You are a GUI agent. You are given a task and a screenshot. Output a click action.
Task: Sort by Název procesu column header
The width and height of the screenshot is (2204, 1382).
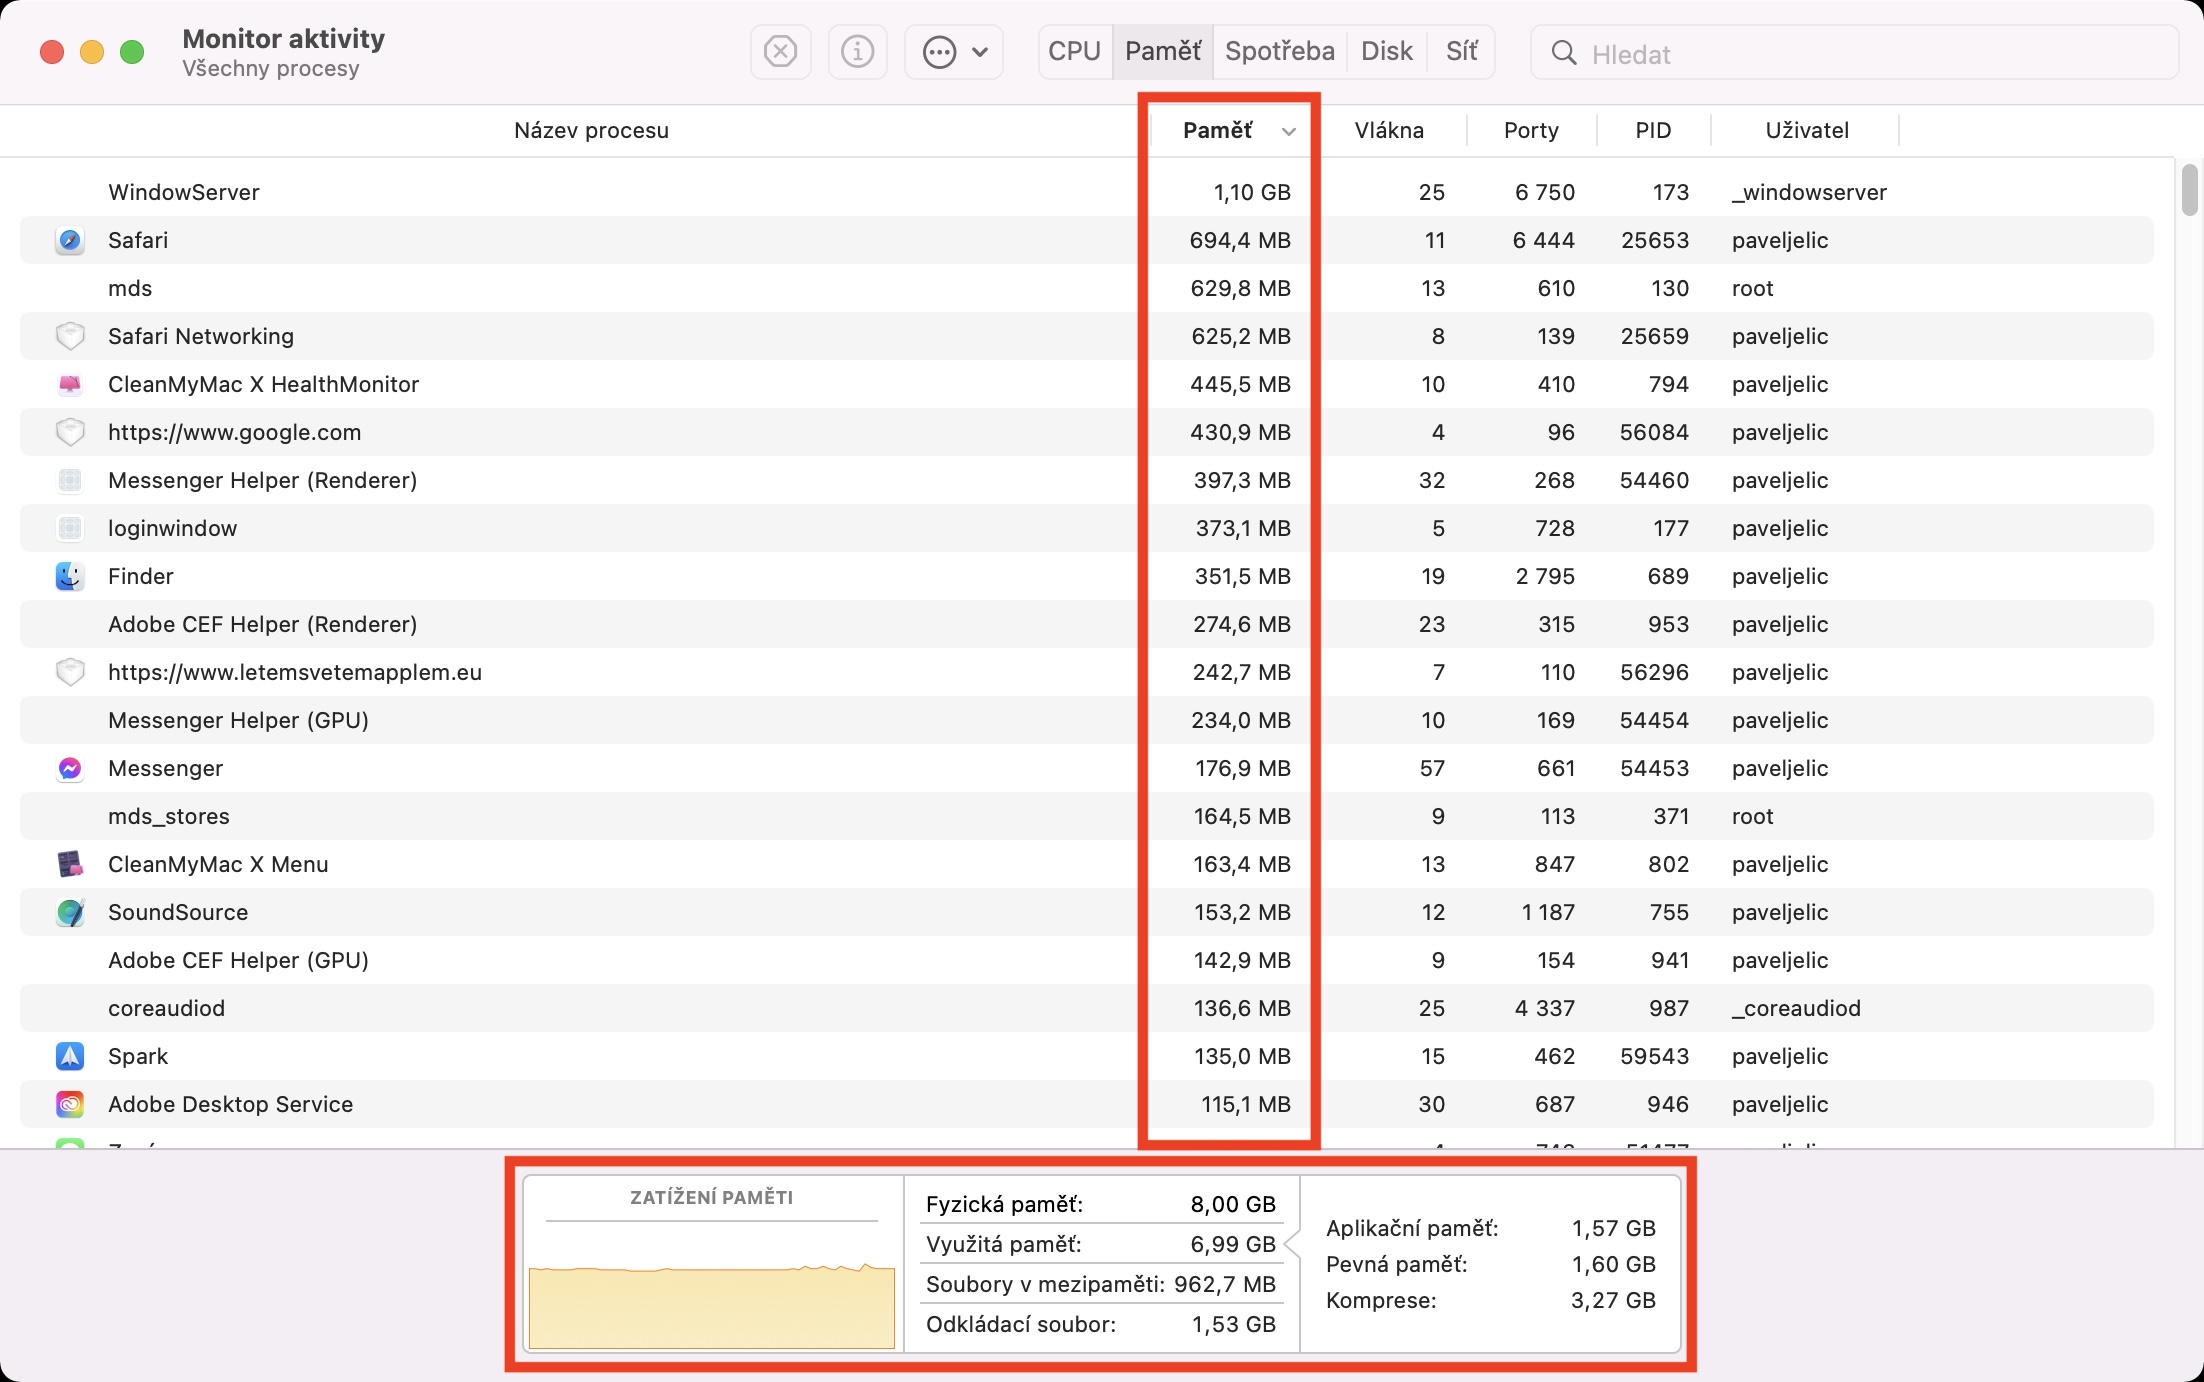click(590, 130)
